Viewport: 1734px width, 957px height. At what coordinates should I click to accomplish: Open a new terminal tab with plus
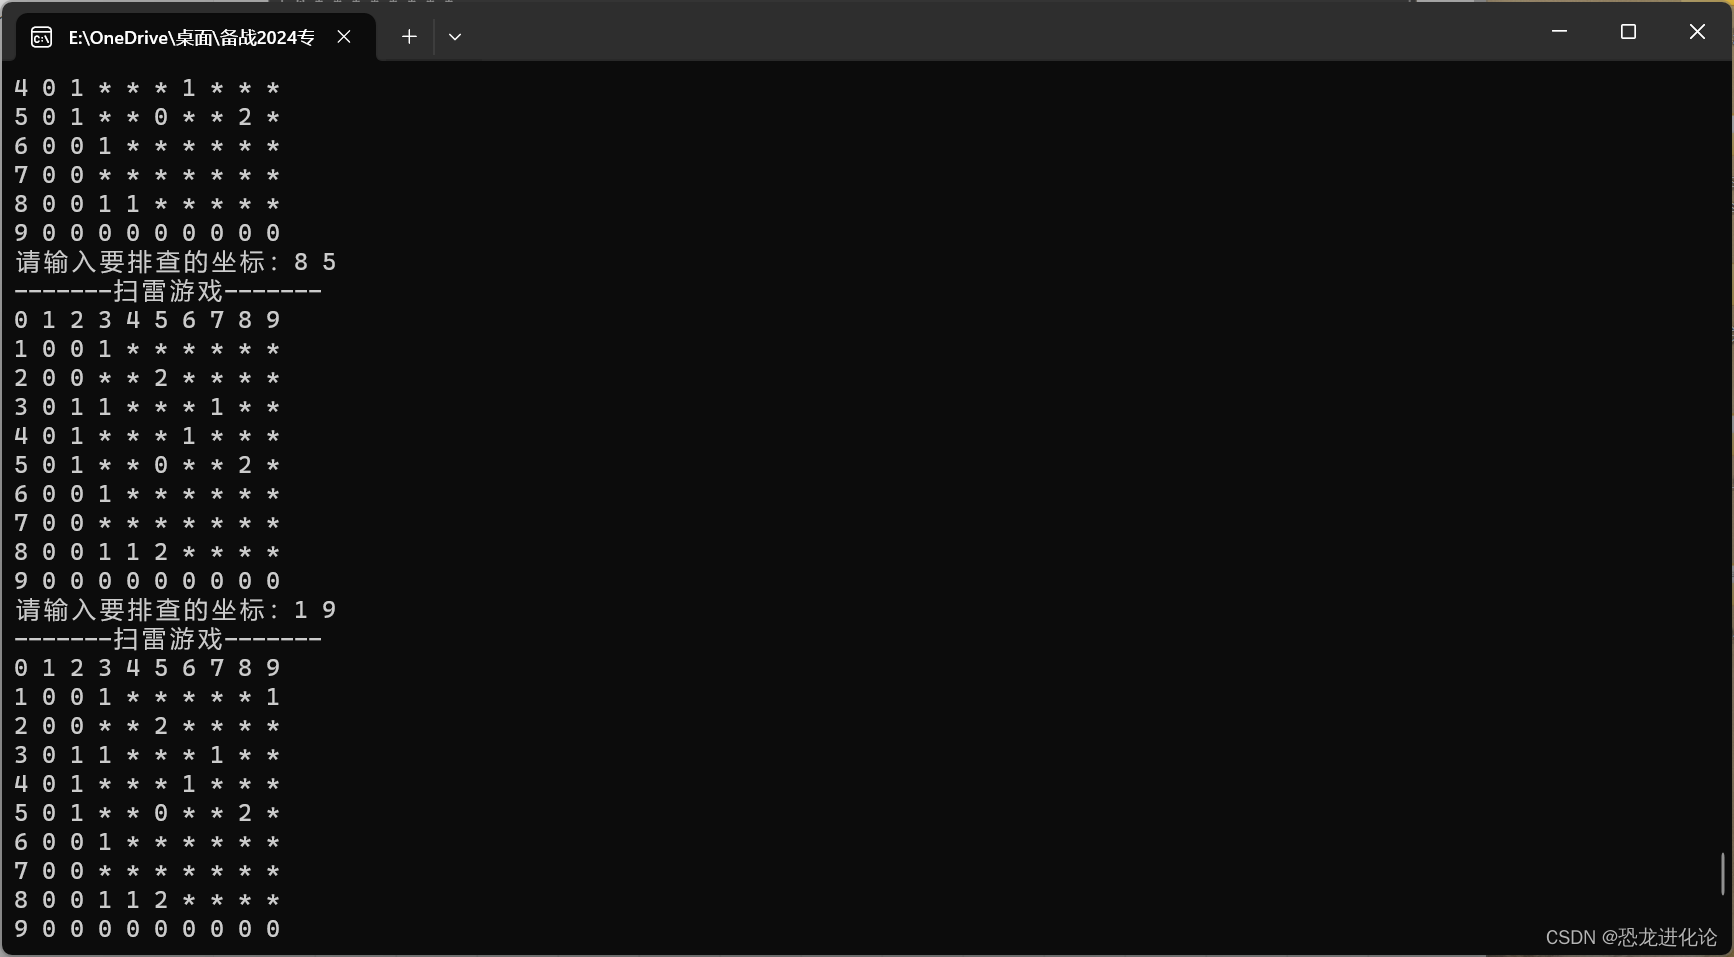(409, 37)
